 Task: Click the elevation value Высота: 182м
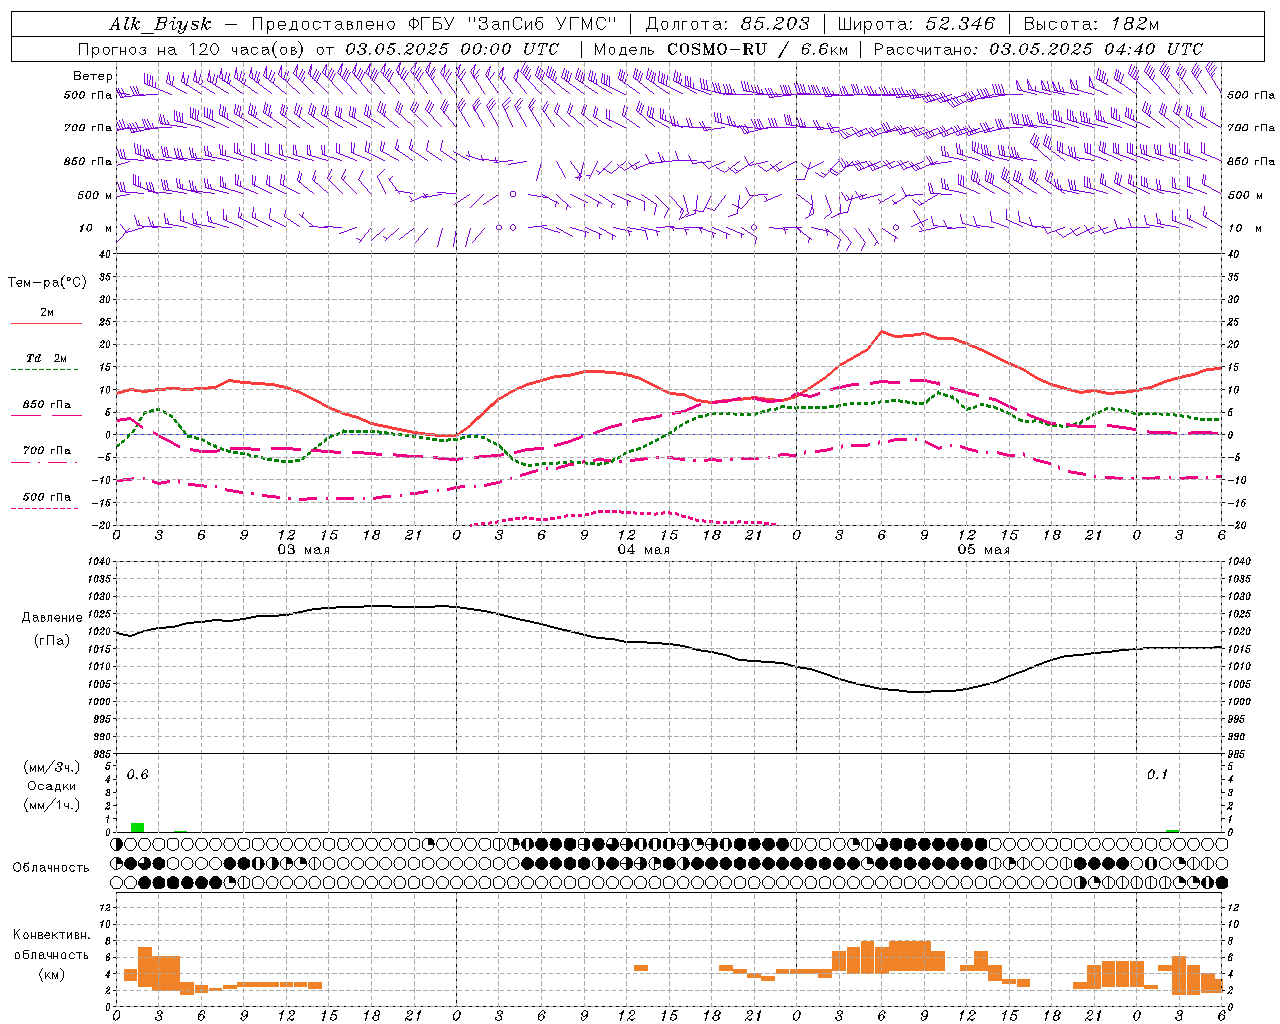1091,24
